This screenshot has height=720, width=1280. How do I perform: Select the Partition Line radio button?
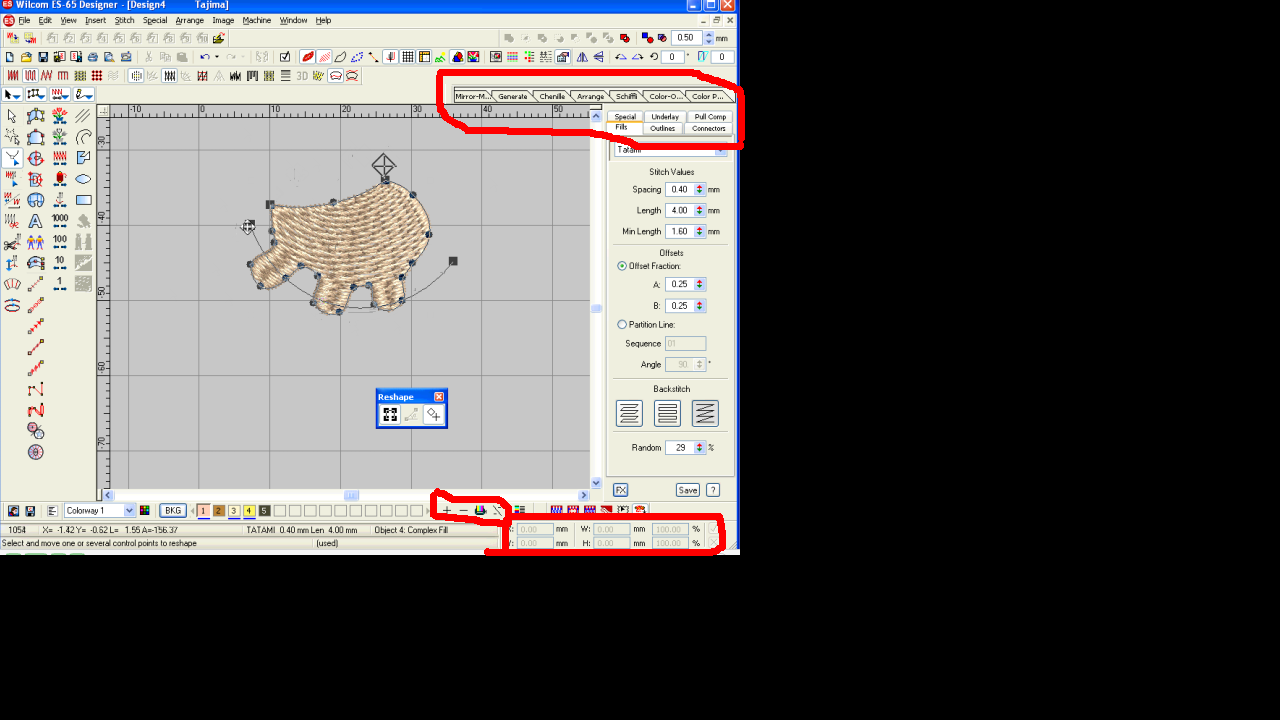click(x=622, y=324)
